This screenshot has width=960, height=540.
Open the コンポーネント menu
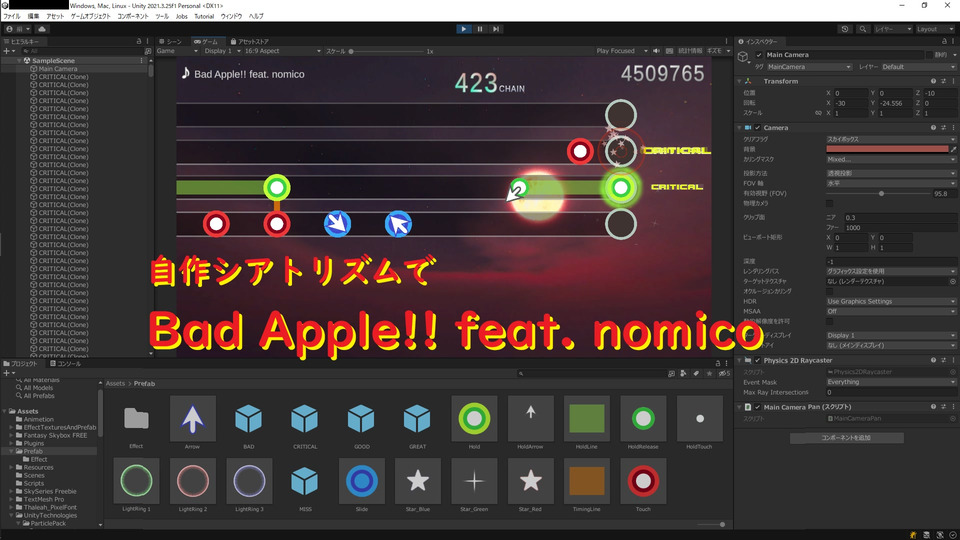coord(133,17)
